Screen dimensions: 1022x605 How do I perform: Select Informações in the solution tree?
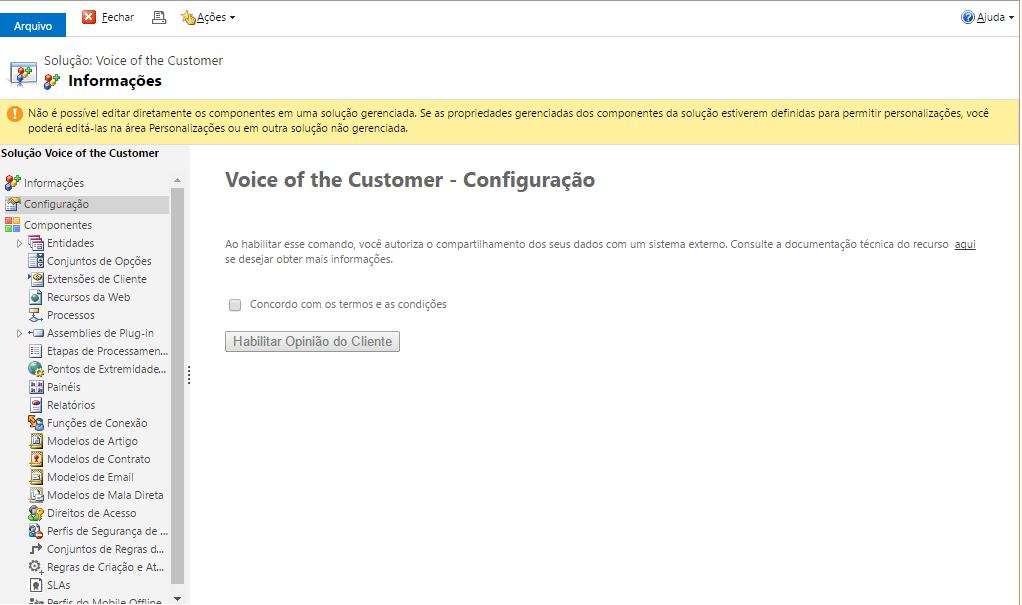53,183
